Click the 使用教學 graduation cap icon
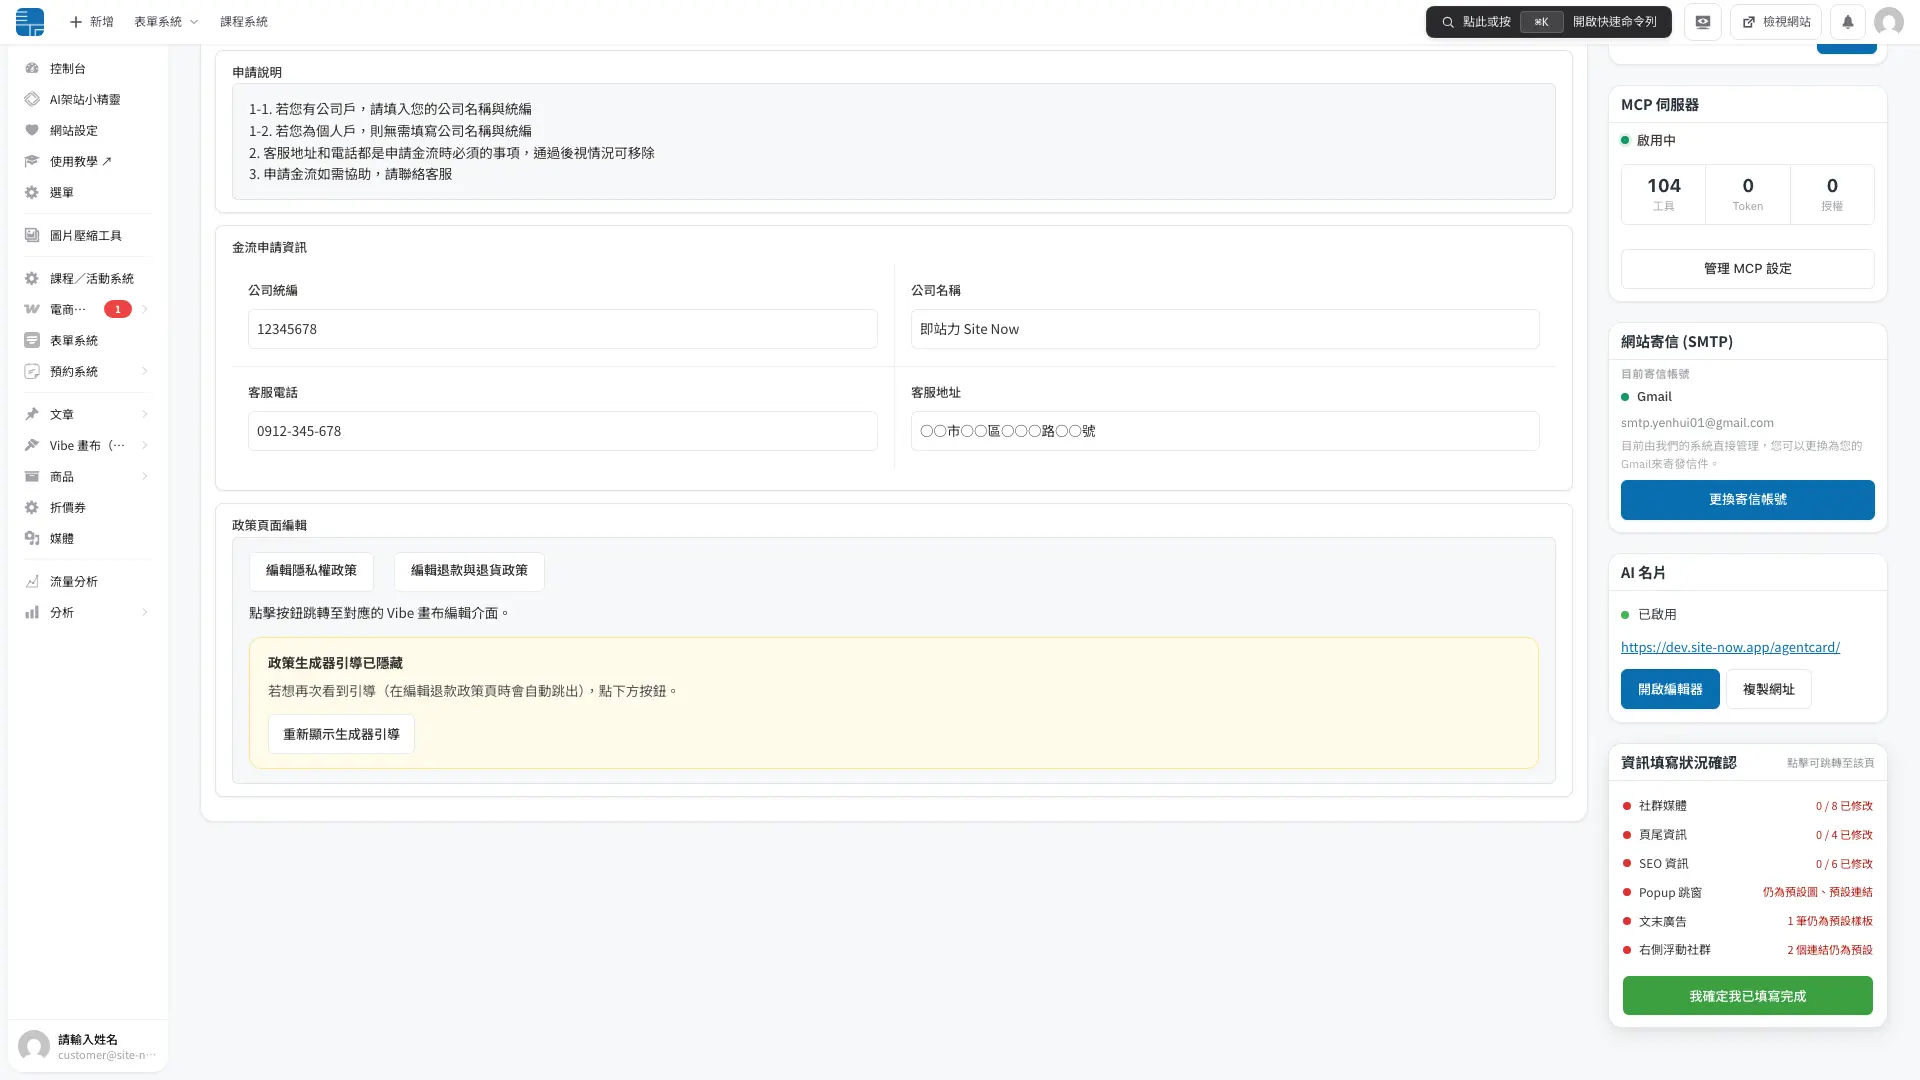This screenshot has height=1080, width=1920. [x=32, y=162]
